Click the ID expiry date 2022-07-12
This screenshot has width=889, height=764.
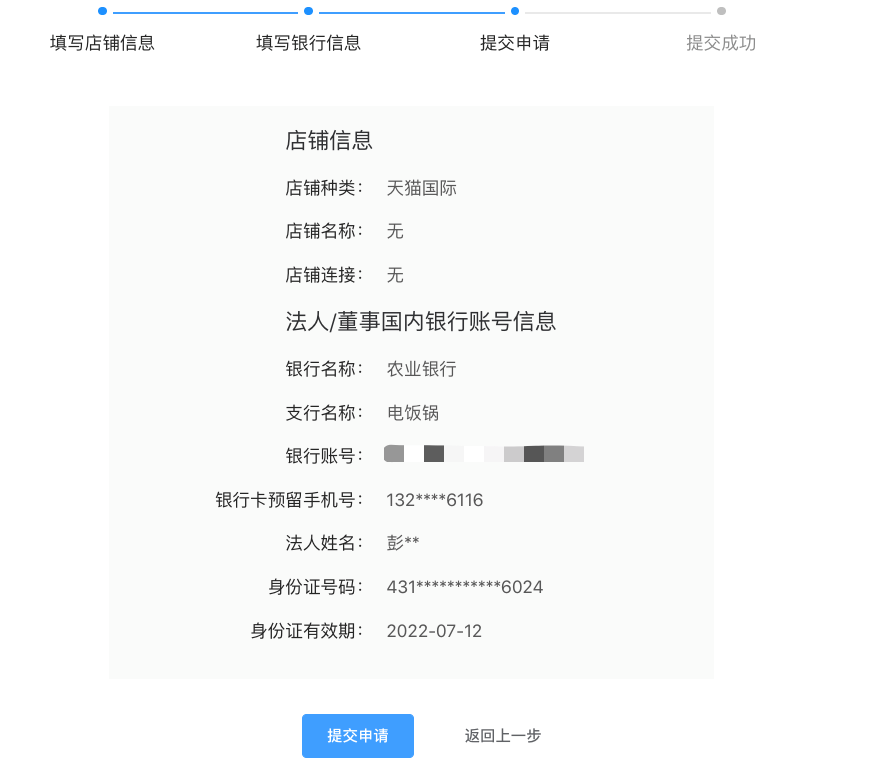click(434, 631)
